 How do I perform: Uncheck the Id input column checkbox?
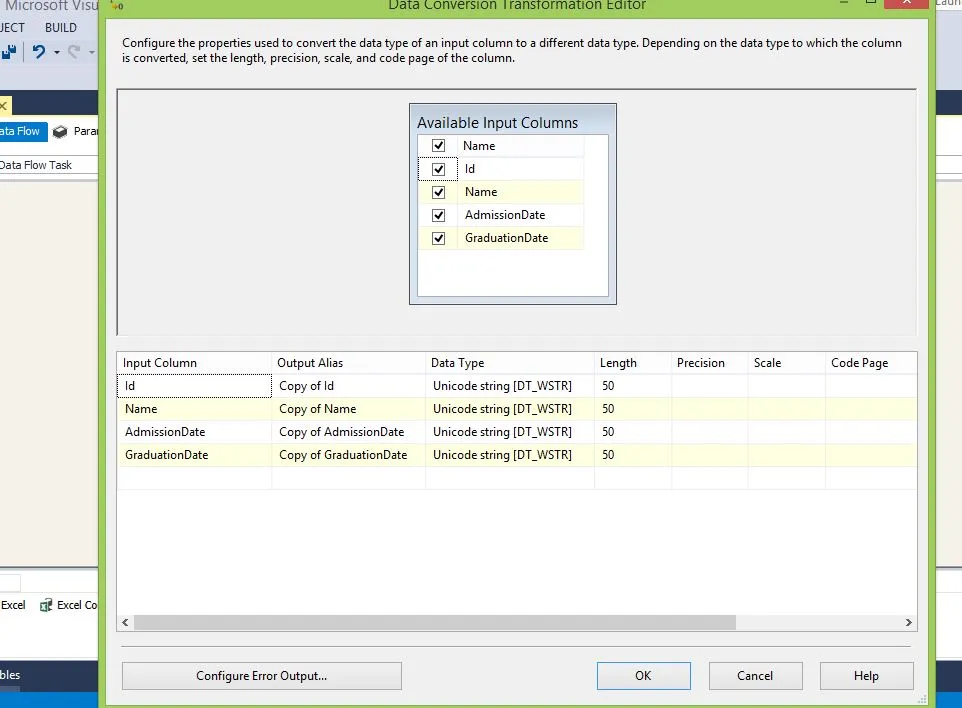click(x=438, y=169)
